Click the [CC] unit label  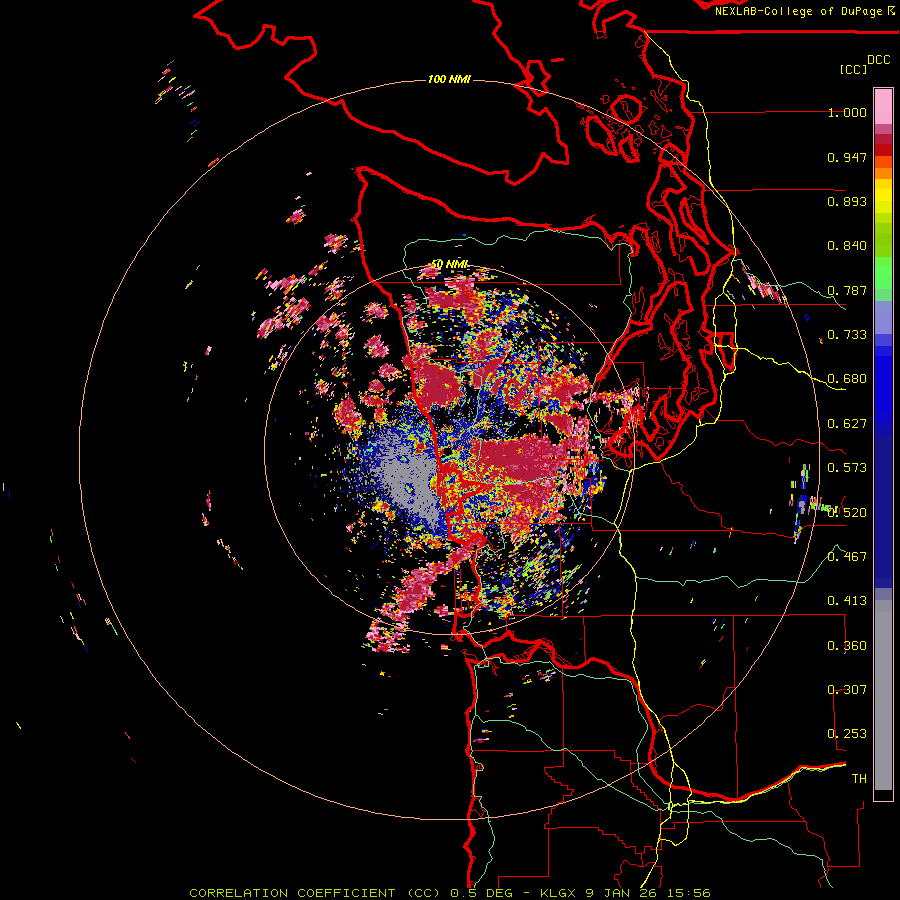point(853,69)
